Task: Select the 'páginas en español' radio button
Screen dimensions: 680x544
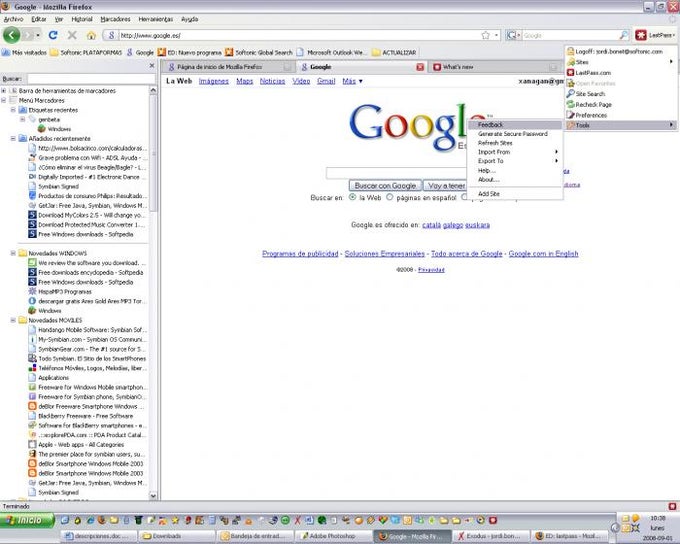Action: [x=389, y=197]
